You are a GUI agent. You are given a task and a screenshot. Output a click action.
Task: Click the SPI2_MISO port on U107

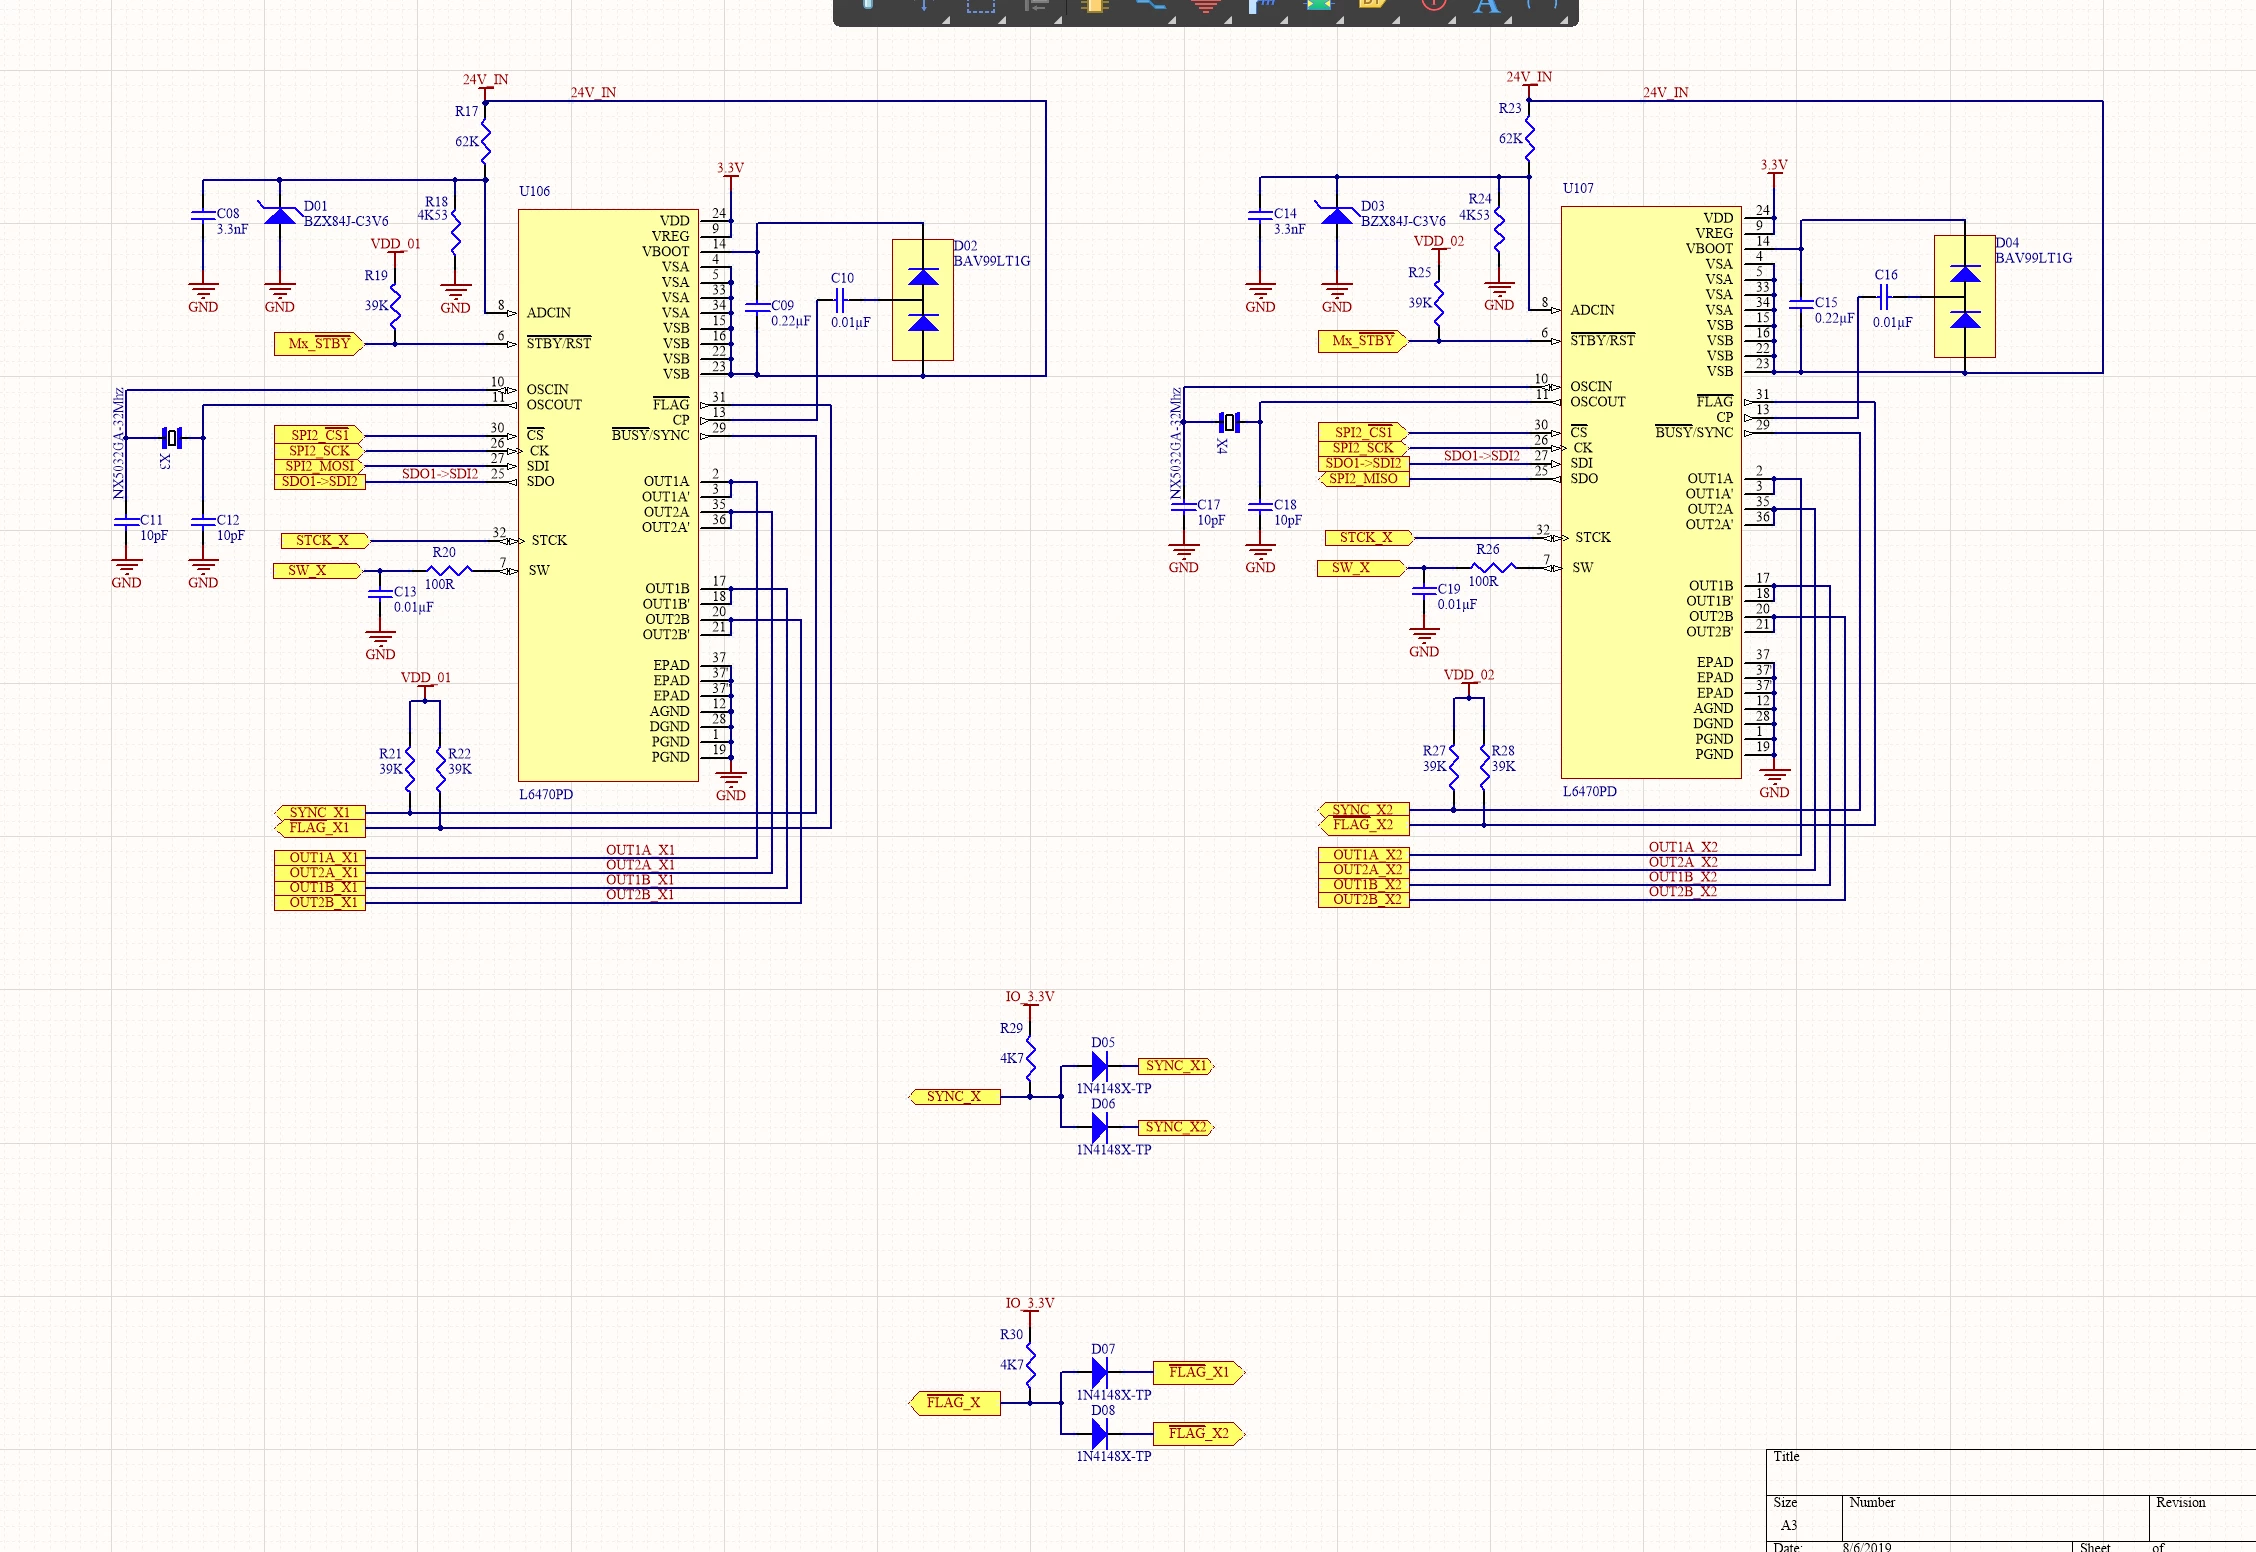pos(1364,479)
